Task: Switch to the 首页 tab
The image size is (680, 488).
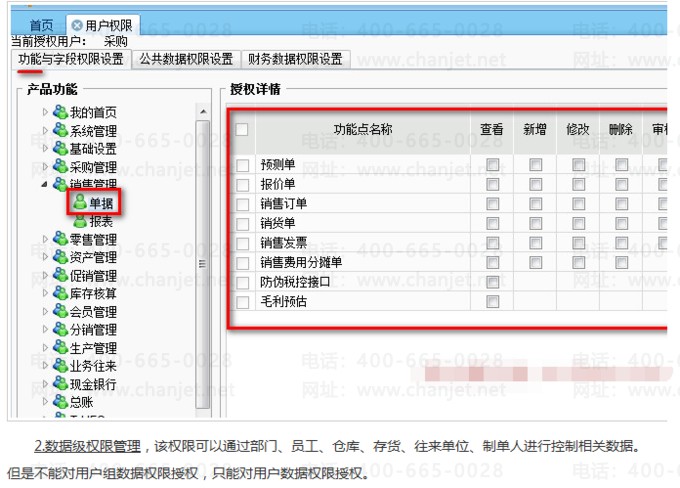Action: pos(41,26)
